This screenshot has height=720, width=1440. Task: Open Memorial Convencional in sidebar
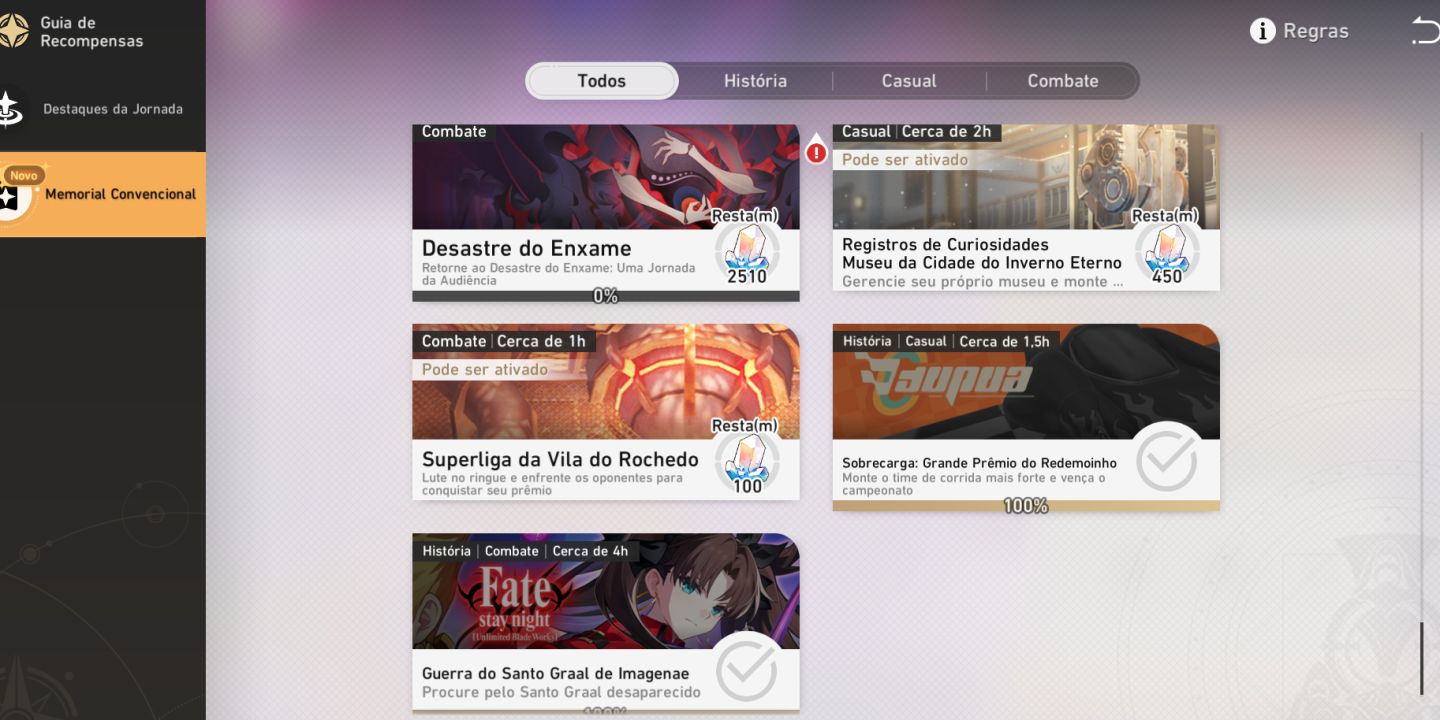click(103, 194)
